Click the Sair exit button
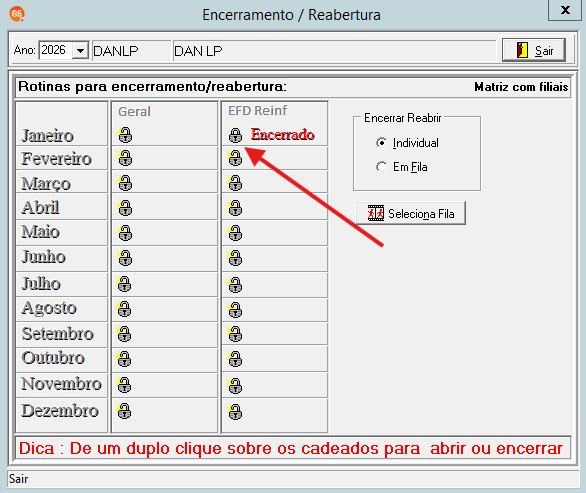 [534, 50]
